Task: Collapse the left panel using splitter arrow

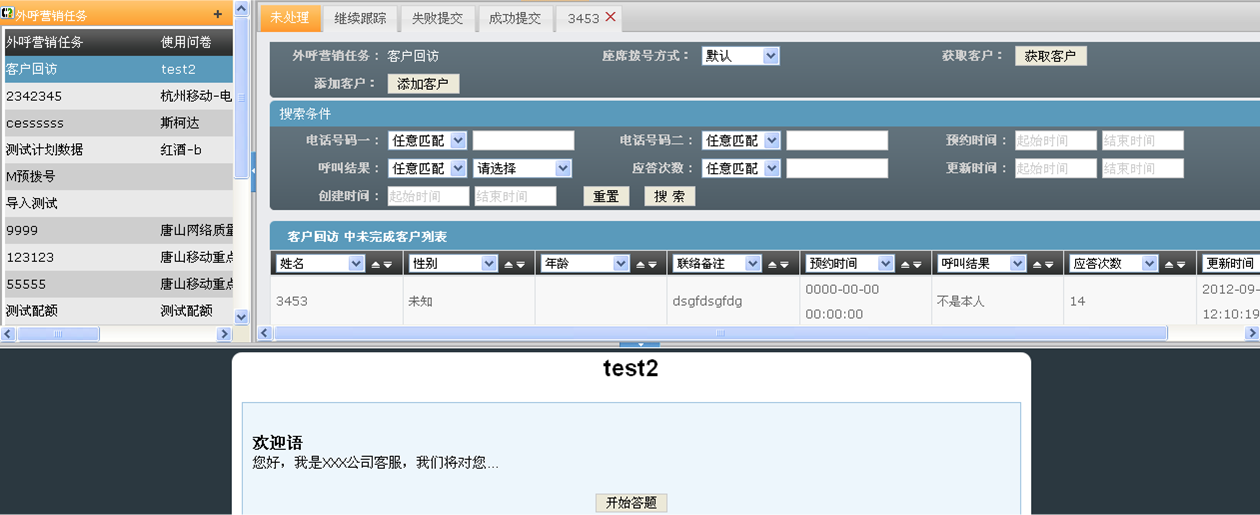Action: point(253,171)
